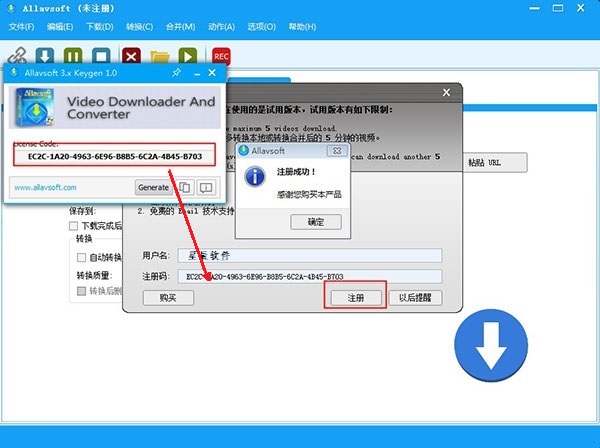Click the info/about icon in Keygen
The image size is (600, 448).
206,187
